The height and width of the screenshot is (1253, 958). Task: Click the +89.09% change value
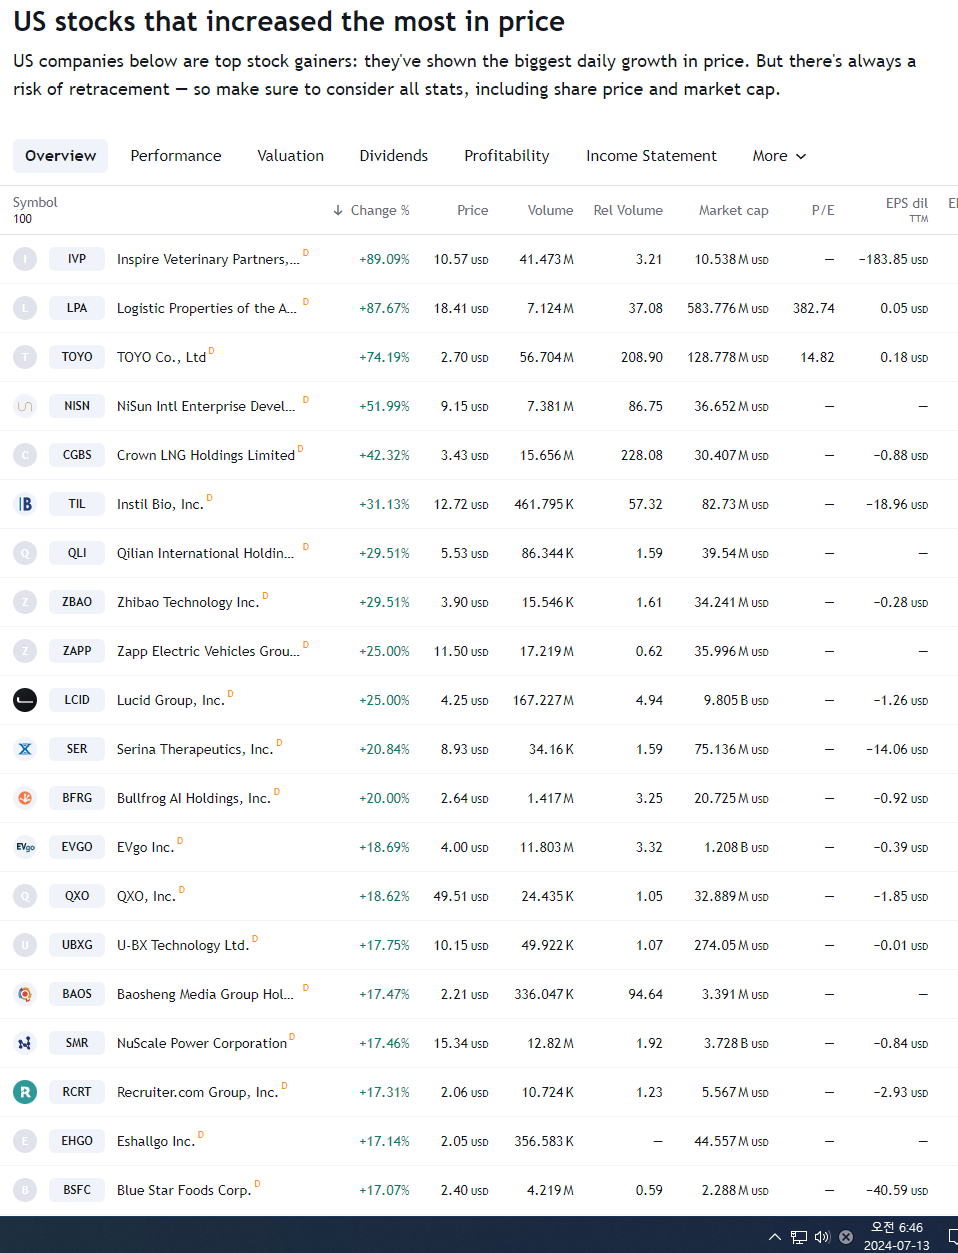pyautogui.click(x=384, y=259)
